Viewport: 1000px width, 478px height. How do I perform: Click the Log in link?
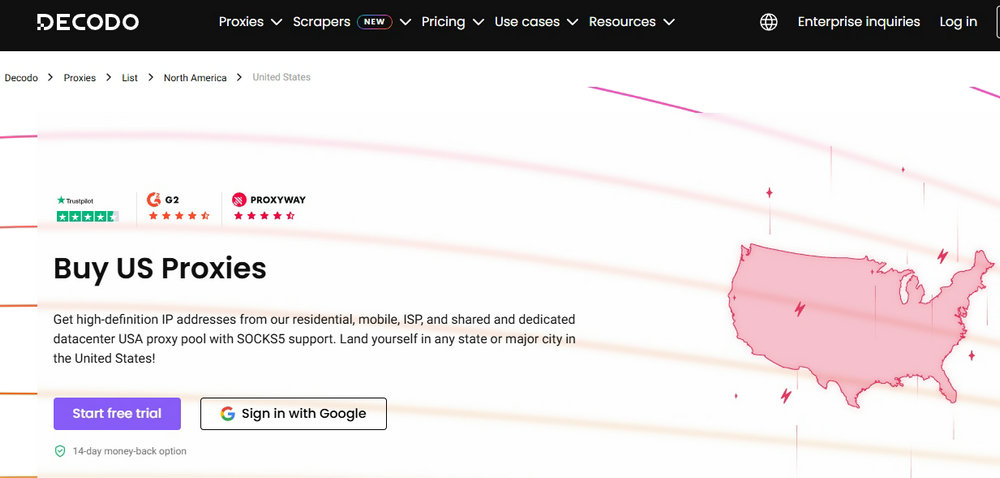coord(958,22)
